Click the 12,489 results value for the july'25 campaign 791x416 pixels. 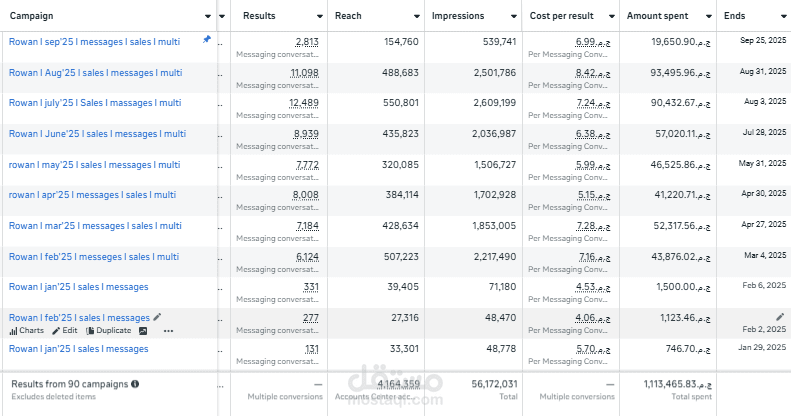pyautogui.click(x=304, y=104)
